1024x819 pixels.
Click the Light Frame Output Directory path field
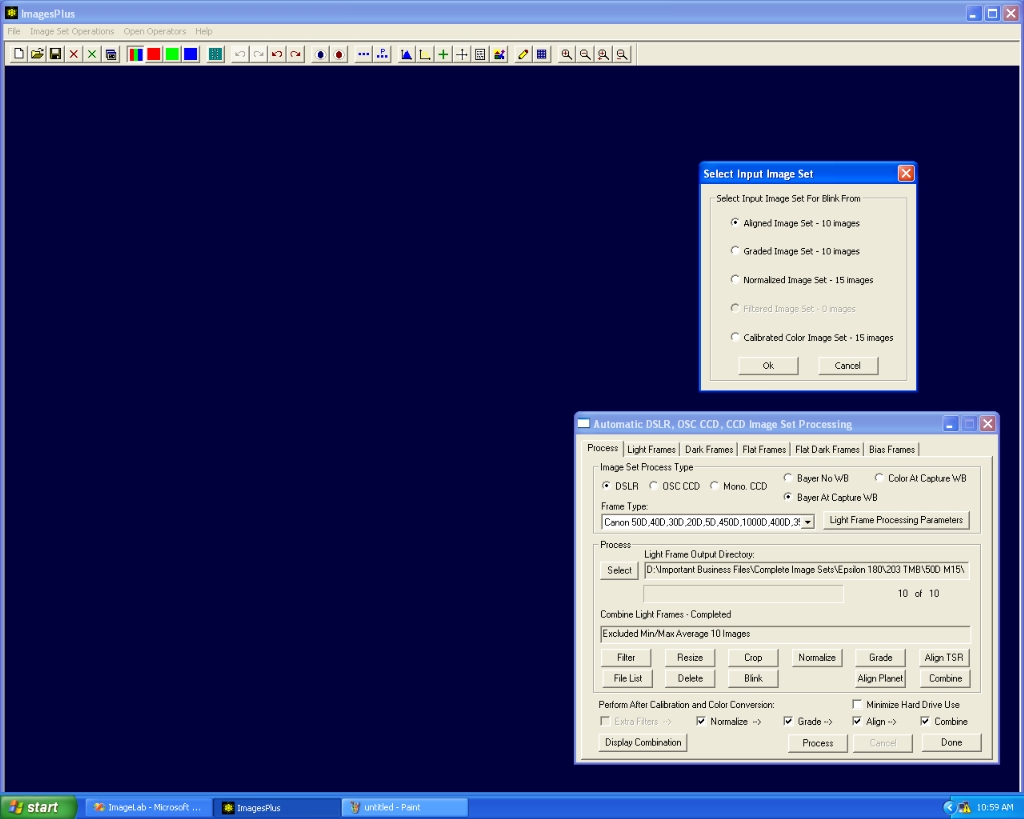pyautogui.click(x=806, y=570)
